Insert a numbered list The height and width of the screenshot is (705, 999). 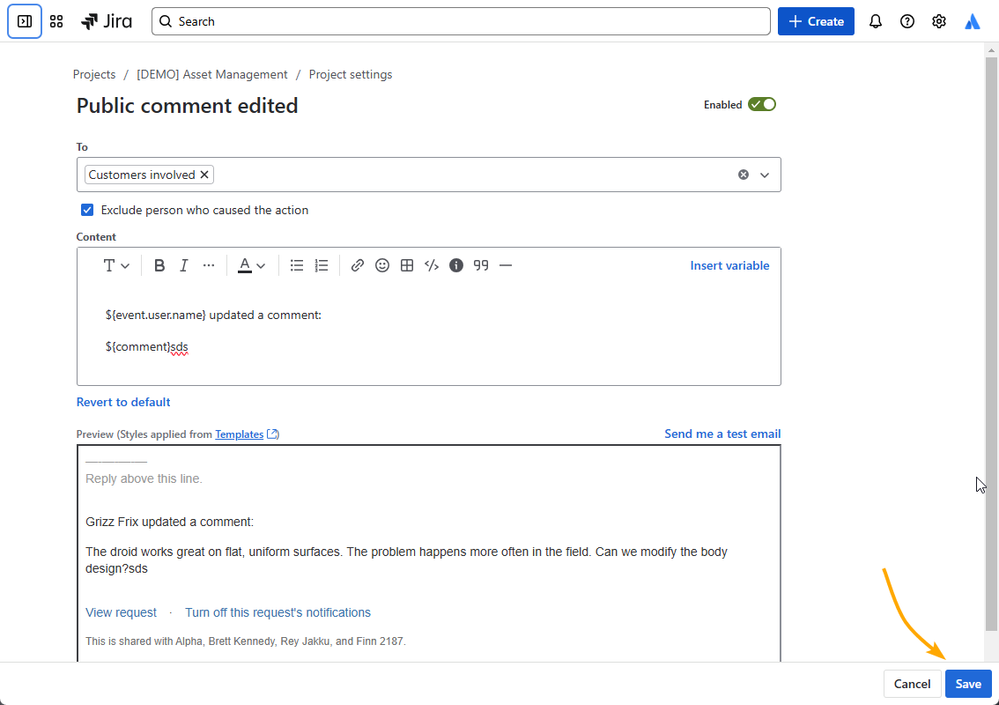click(x=321, y=266)
